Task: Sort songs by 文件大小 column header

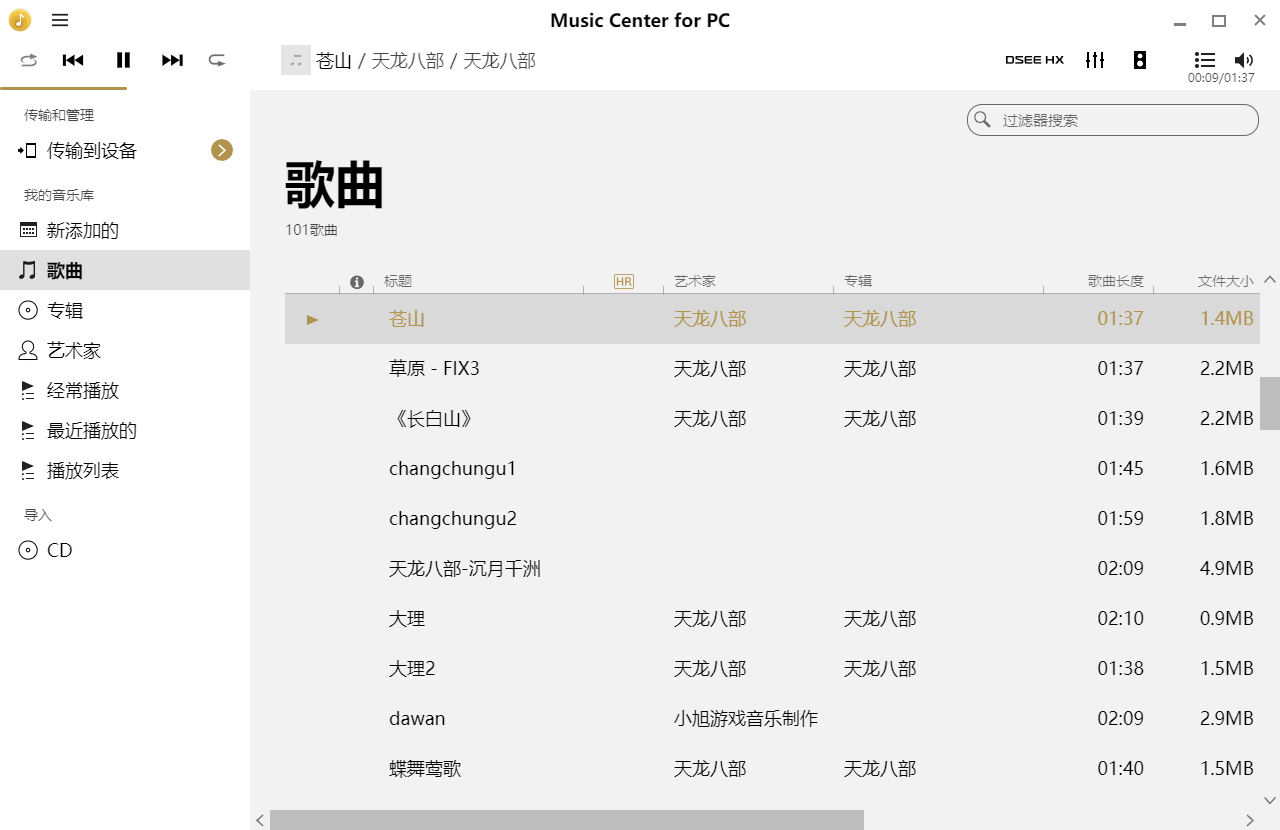Action: [x=1225, y=282]
